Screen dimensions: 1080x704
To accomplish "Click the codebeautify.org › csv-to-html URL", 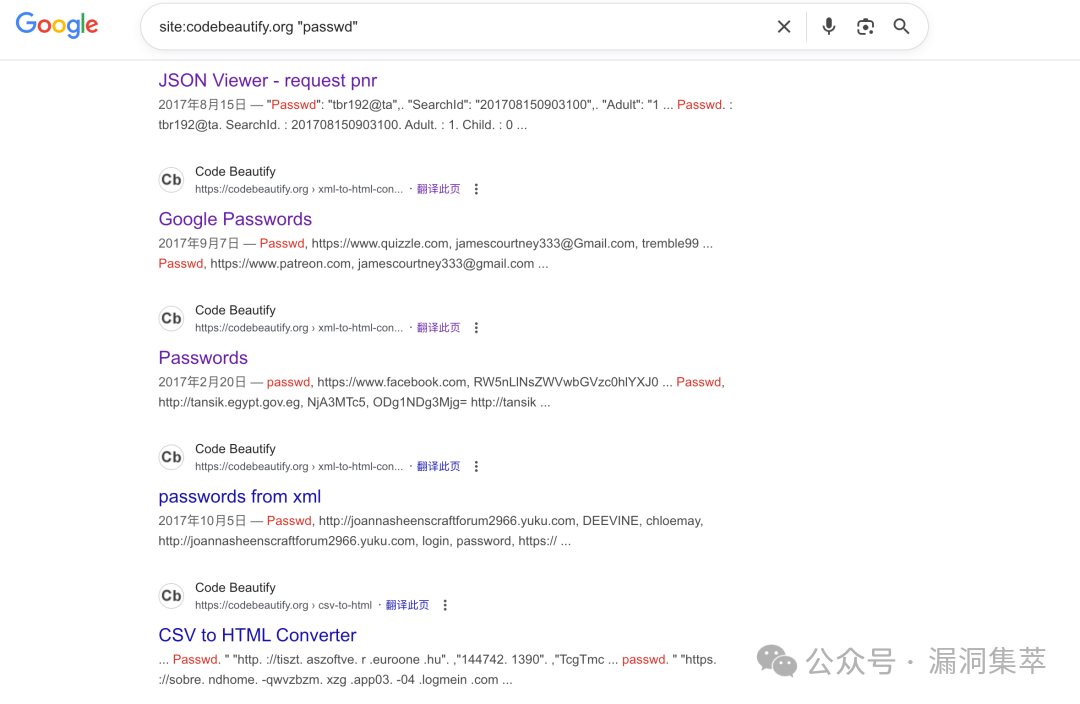I will pos(283,605).
